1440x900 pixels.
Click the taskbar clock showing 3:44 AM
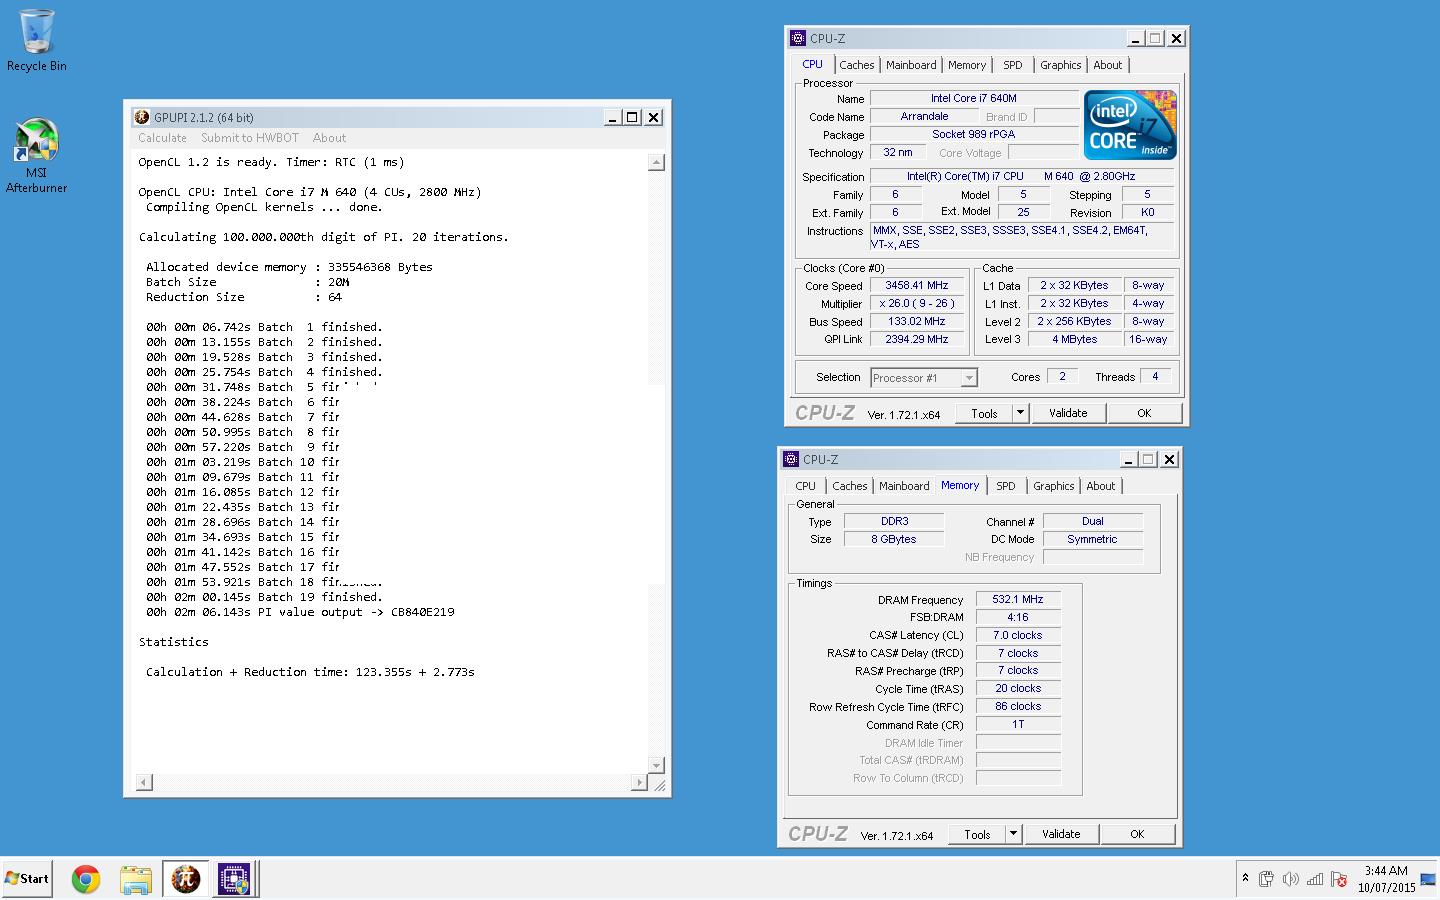(1386, 879)
